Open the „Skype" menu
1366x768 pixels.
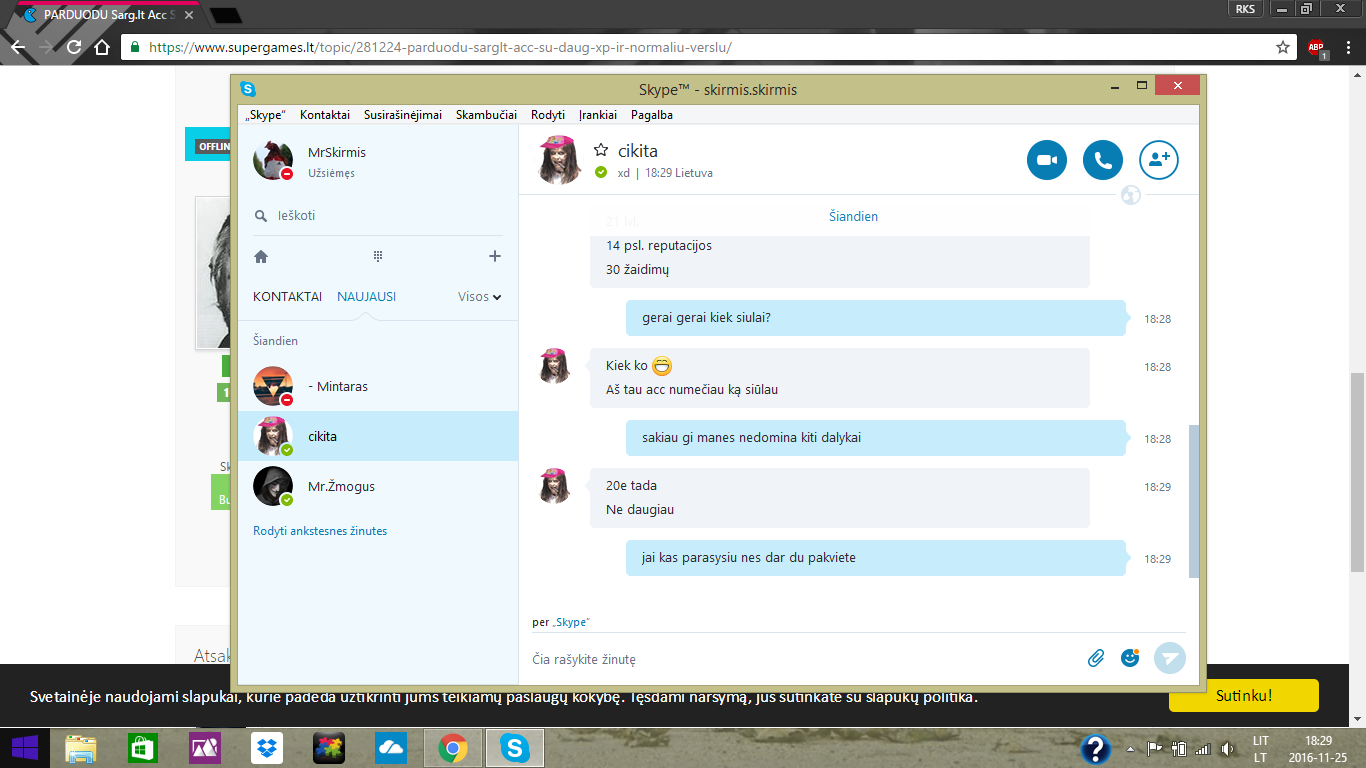[x=265, y=115]
